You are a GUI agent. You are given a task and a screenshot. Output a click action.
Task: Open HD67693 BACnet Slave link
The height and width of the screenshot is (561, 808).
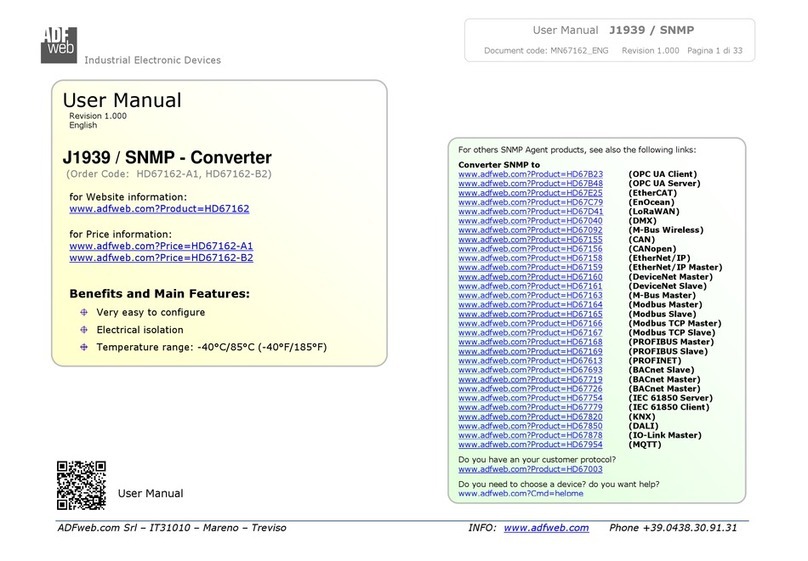click(x=530, y=370)
